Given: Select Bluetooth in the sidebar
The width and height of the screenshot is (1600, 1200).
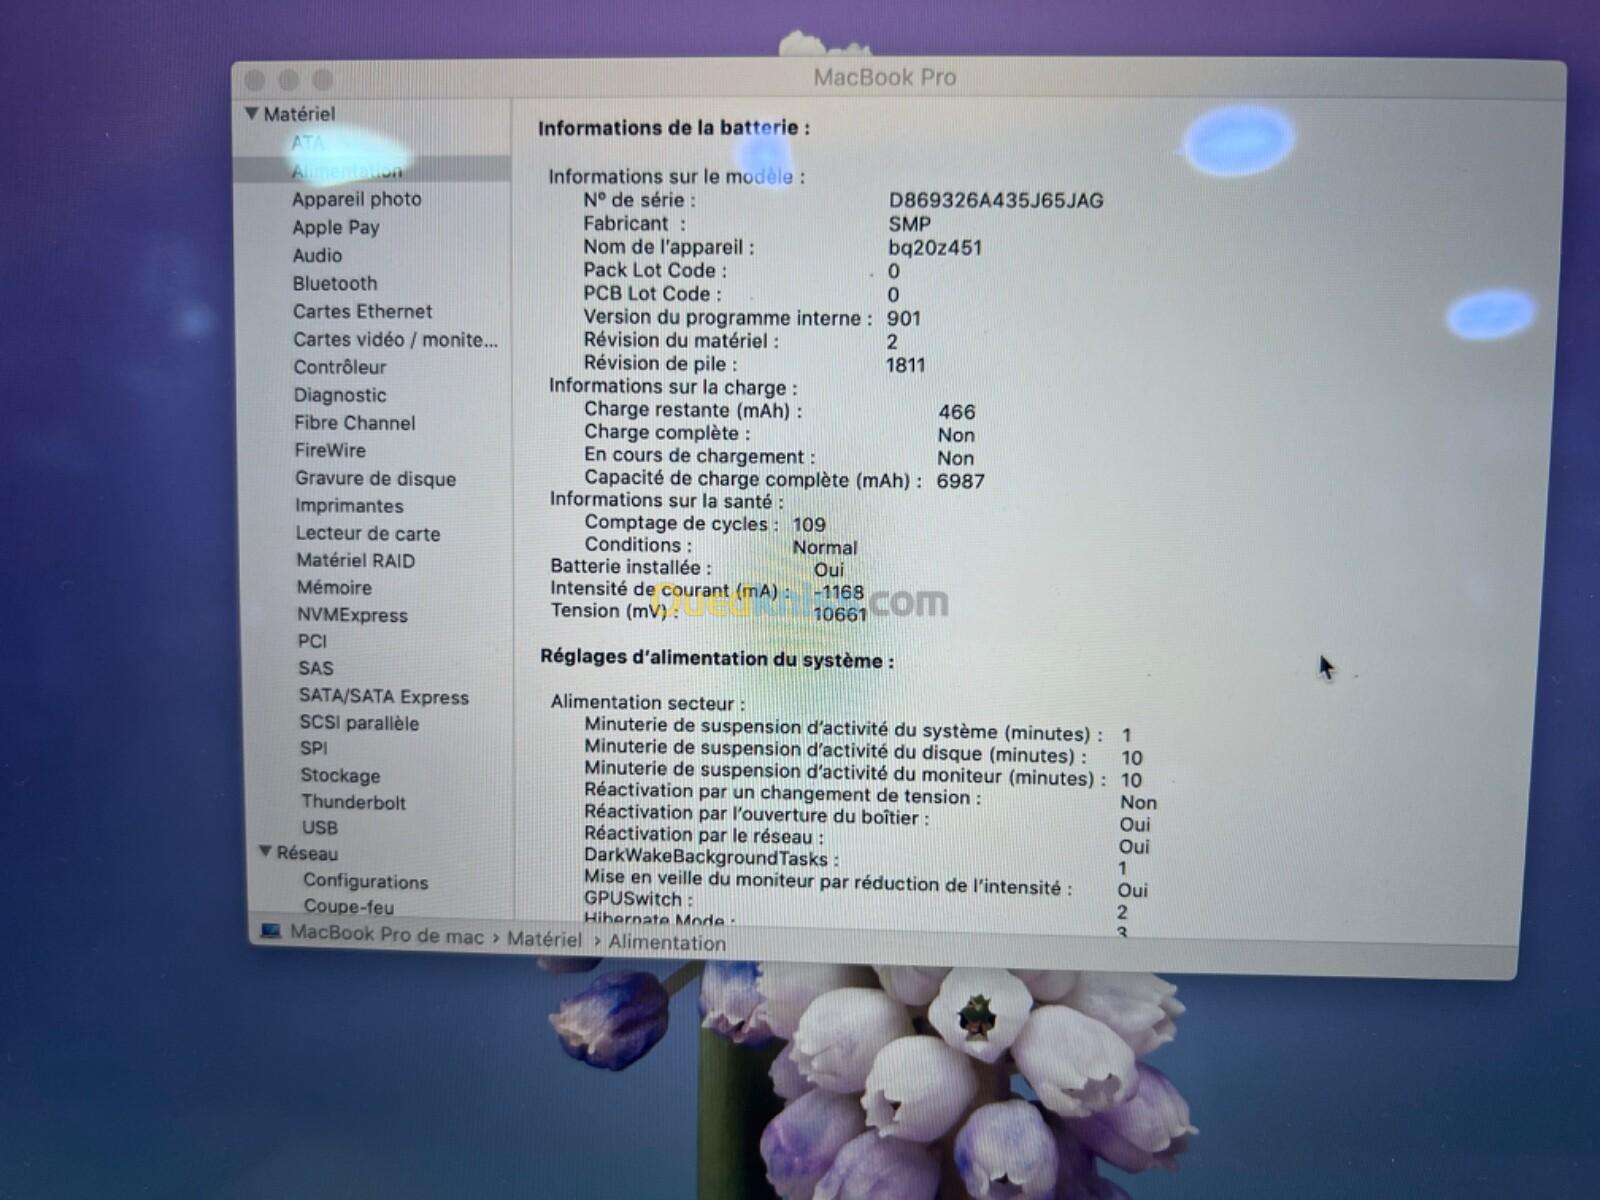Looking at the screenshot, I should tap(335, 283).
